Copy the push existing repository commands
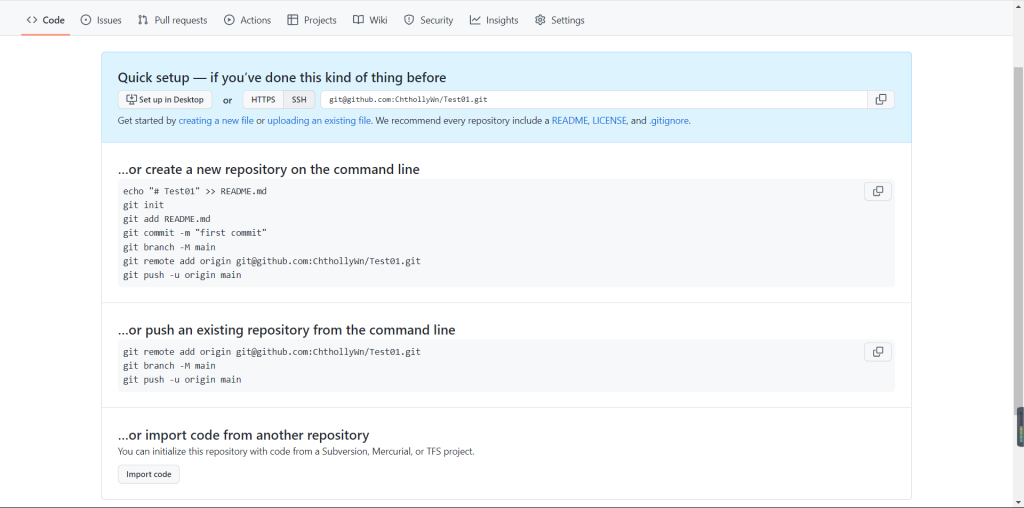The height and width of the screenshot is (508, 1024). pos(877,352)
